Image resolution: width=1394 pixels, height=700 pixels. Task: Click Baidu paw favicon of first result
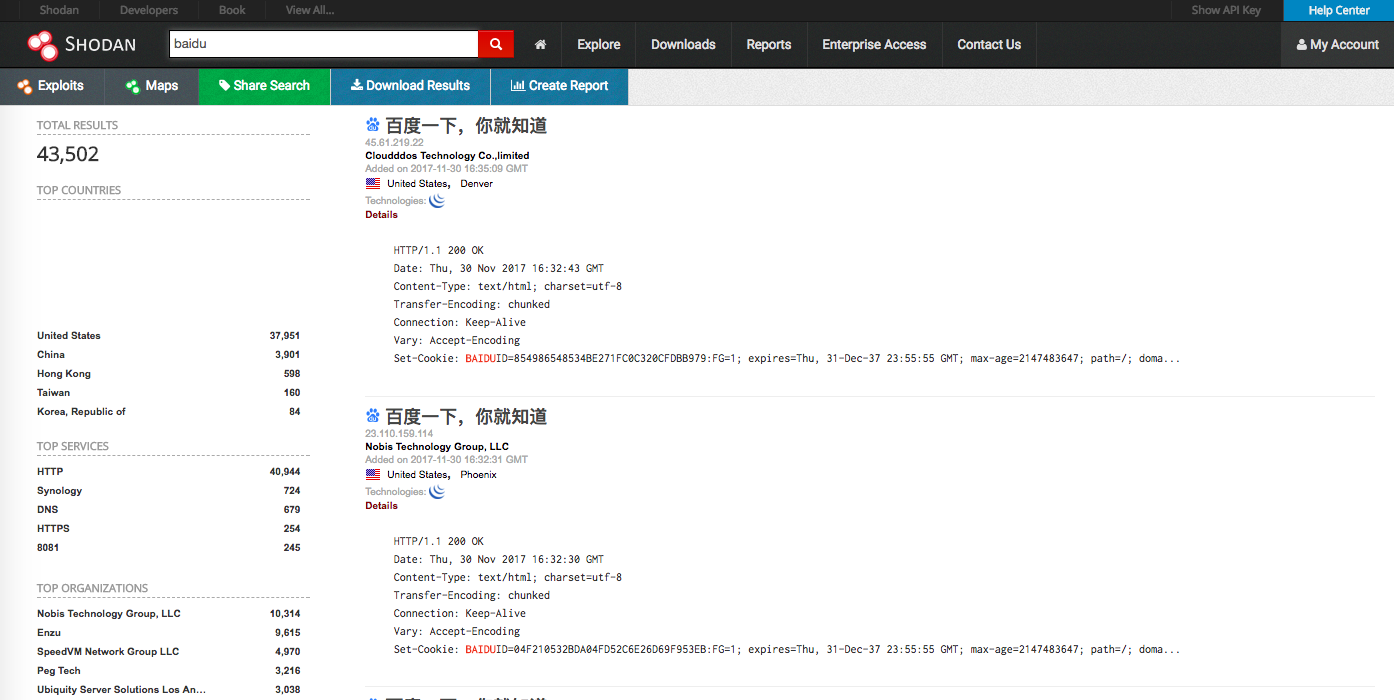[x=373, y=126]
